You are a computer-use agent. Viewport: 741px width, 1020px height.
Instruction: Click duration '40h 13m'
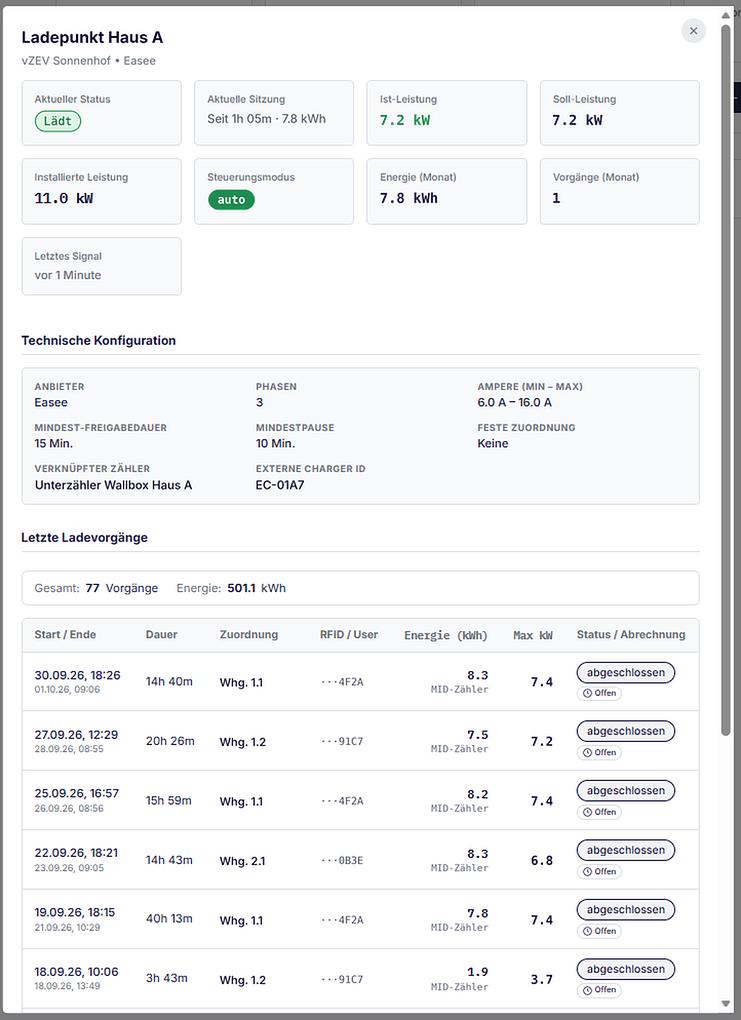tap(169, 919)
